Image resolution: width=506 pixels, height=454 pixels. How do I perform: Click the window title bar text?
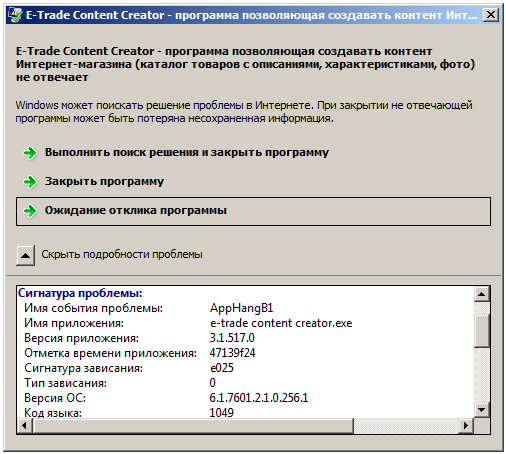(251, 15)
